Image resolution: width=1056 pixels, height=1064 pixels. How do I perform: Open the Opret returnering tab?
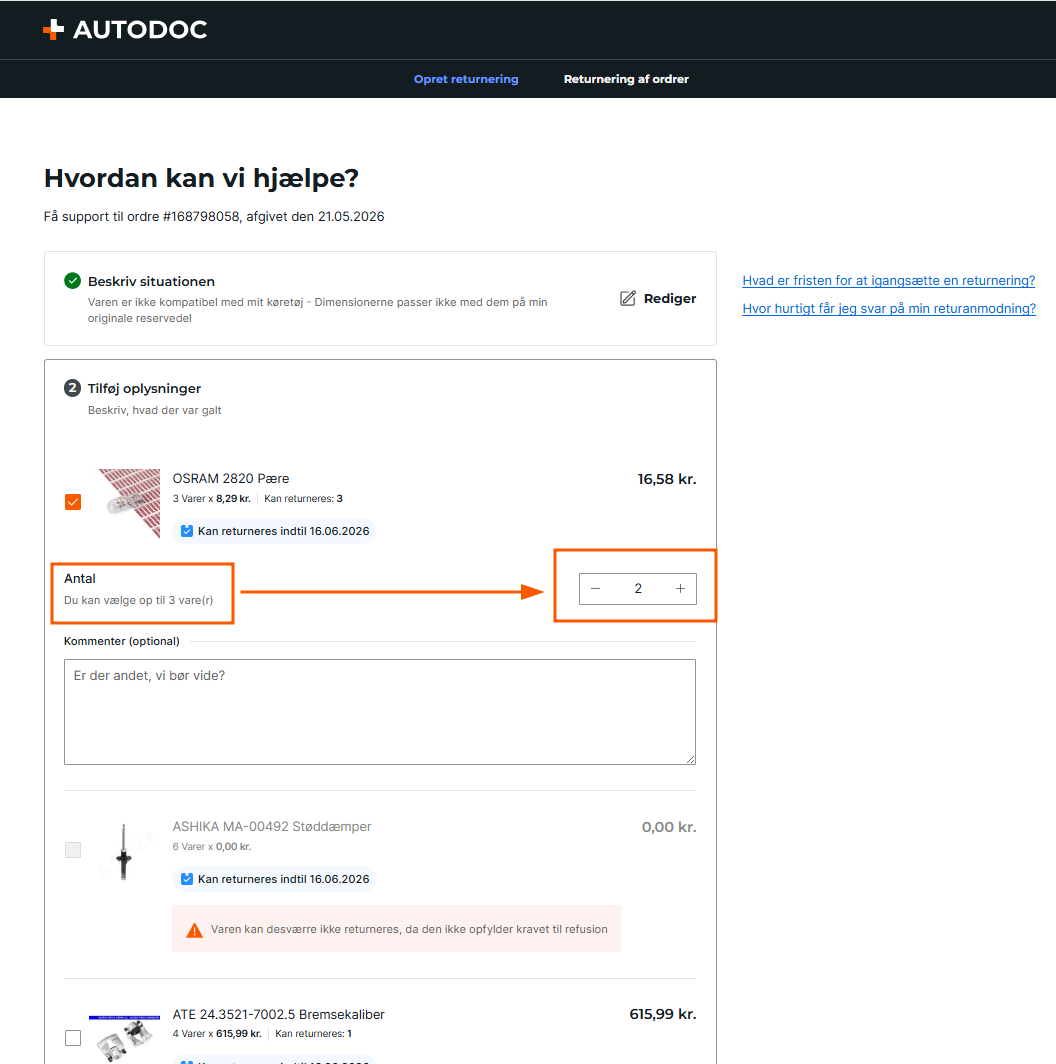pos(466,79)
